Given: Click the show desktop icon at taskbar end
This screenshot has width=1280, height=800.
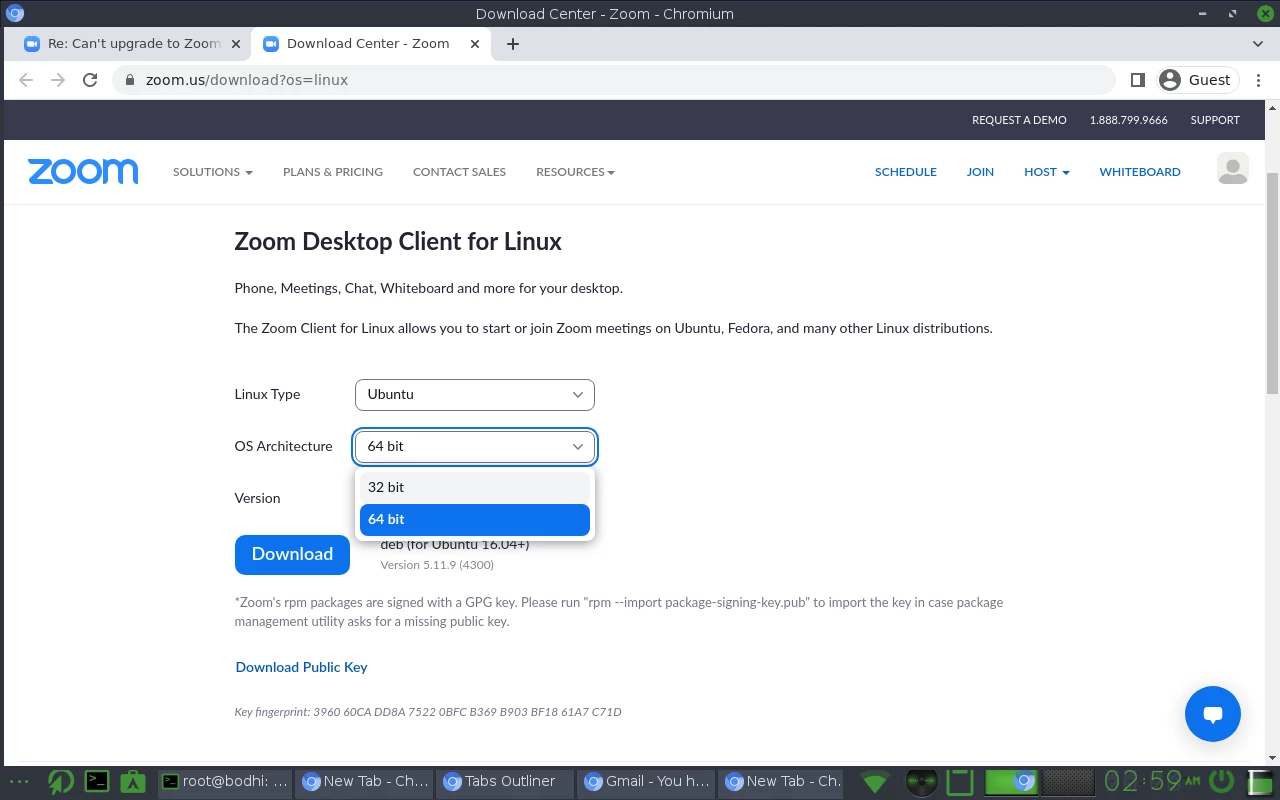Looking at the screenshot, I should [1261, 781].
